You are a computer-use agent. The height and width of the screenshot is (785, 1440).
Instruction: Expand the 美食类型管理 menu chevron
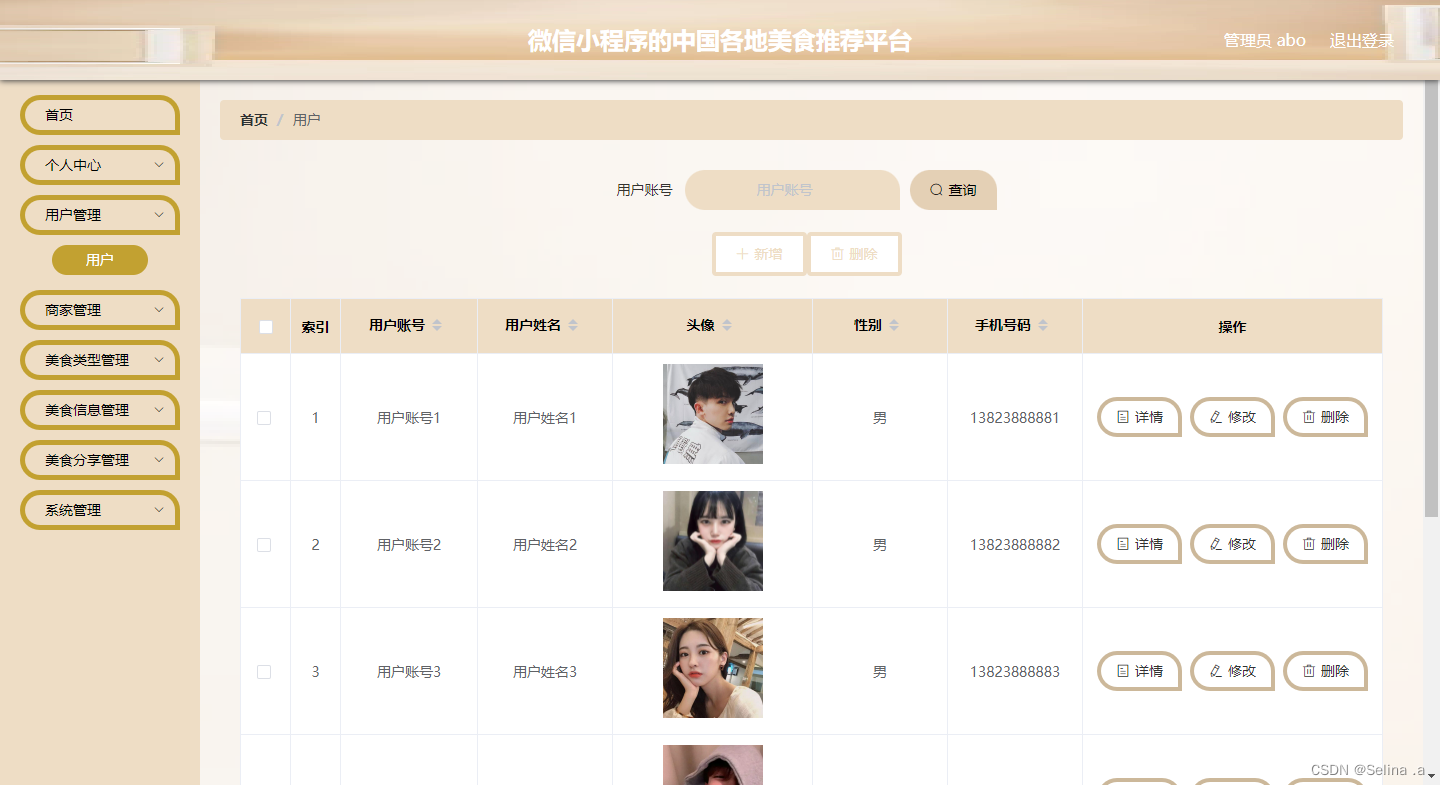coord(159,360)
